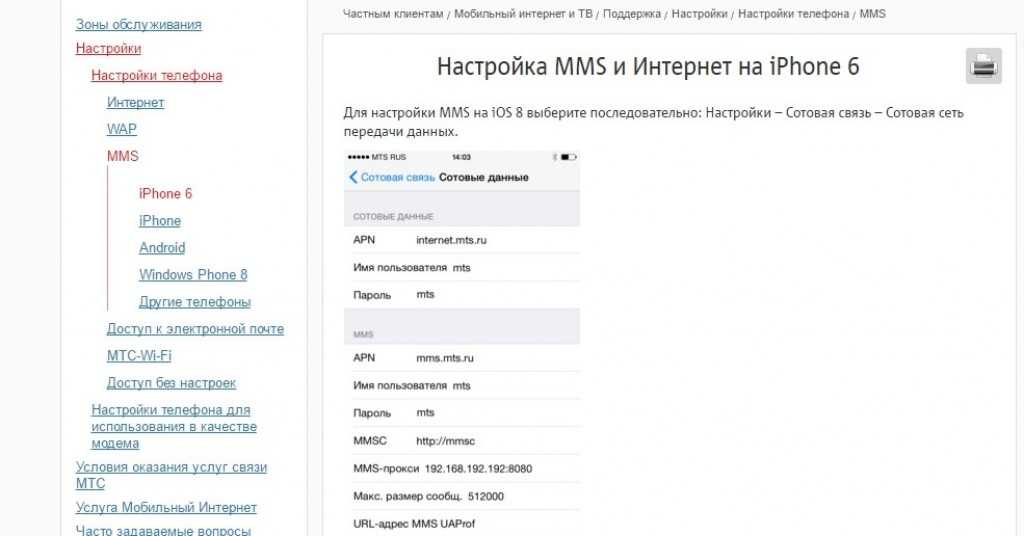Image resolution: width=1024 pixels, height=536 pixels.
Task: Open the WAP settings link
Action: [121, 129]
